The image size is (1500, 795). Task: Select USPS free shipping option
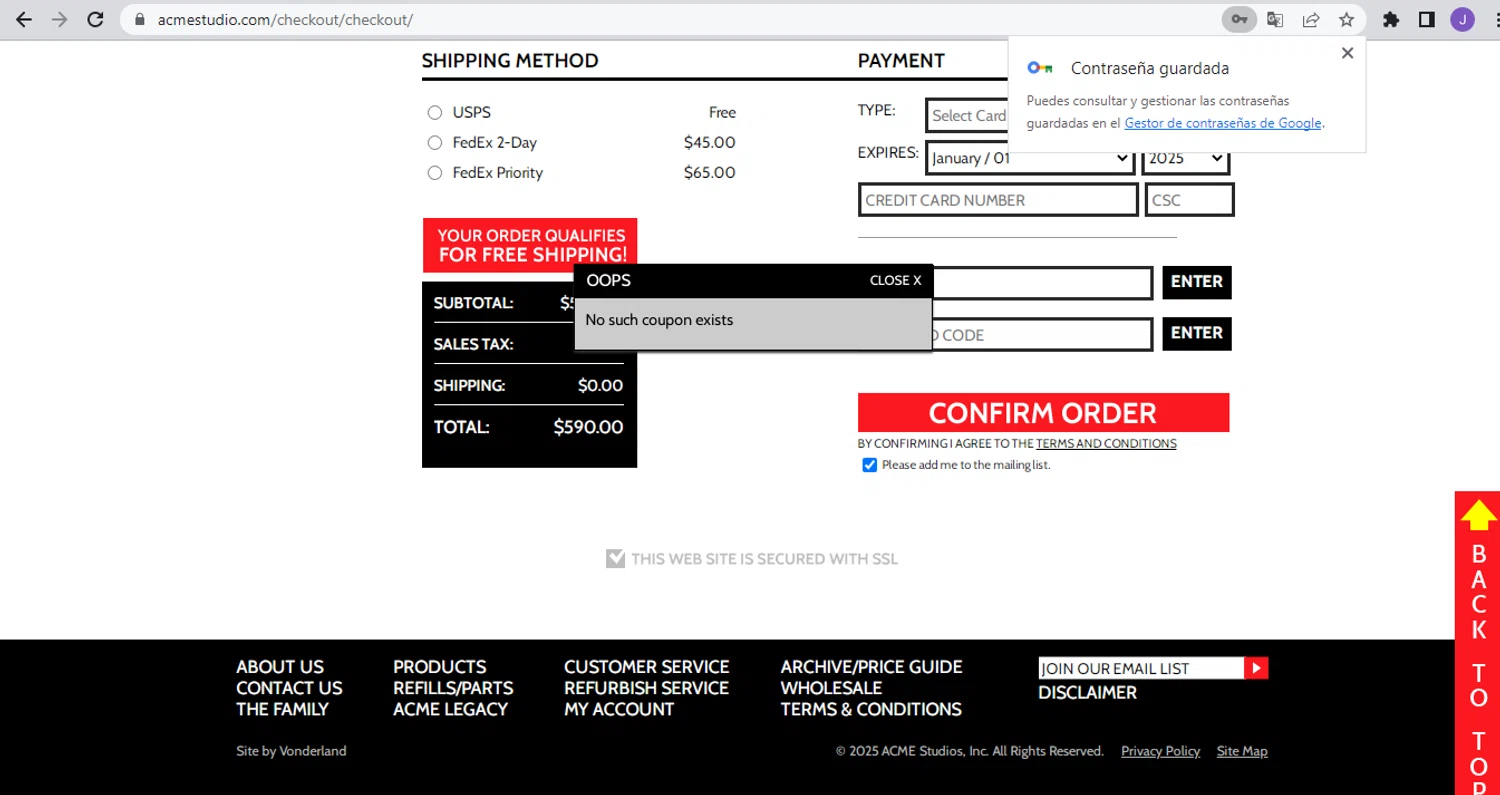[x=435, y=113]
